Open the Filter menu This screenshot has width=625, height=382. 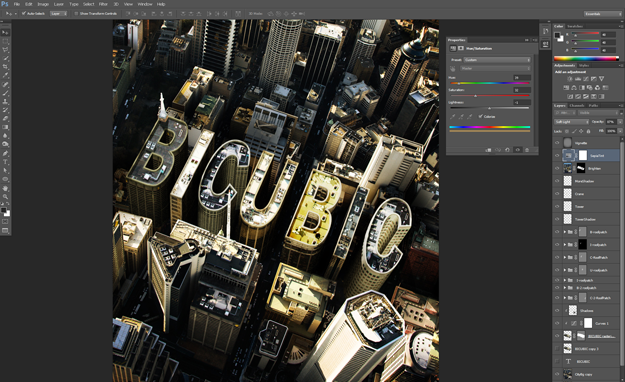[103, 4]
